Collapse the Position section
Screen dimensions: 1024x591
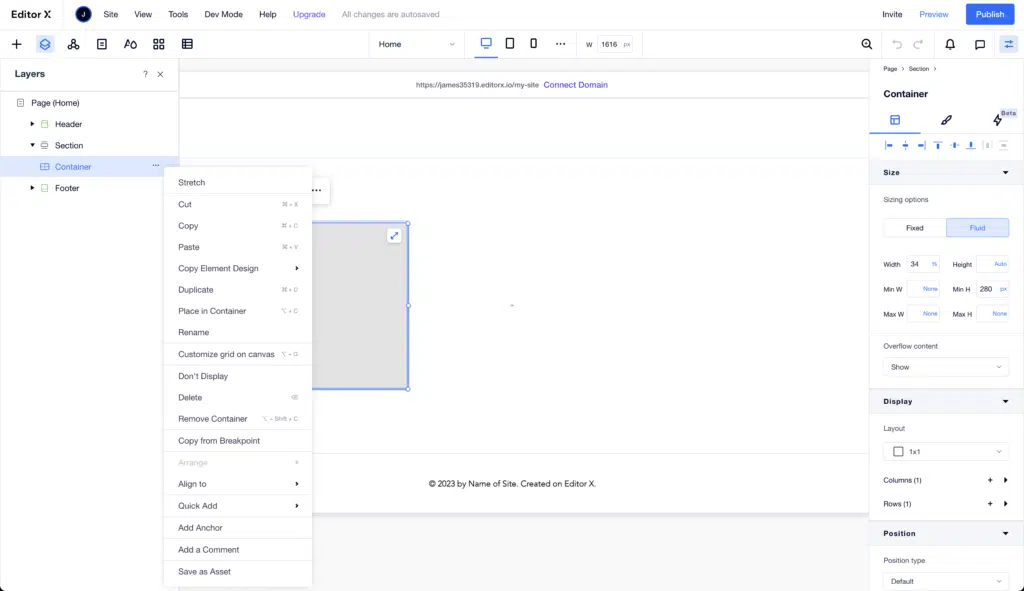1006,534
